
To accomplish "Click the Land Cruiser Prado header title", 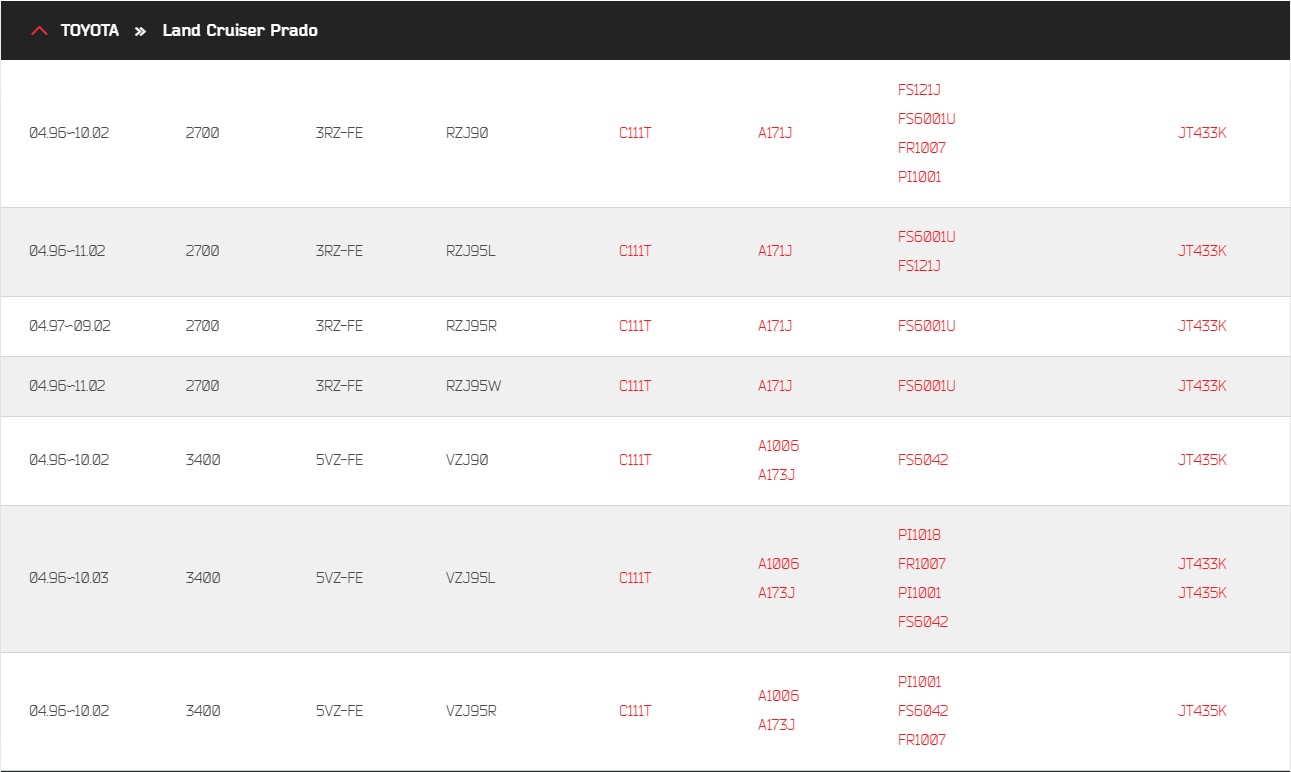I will (240, 31).
